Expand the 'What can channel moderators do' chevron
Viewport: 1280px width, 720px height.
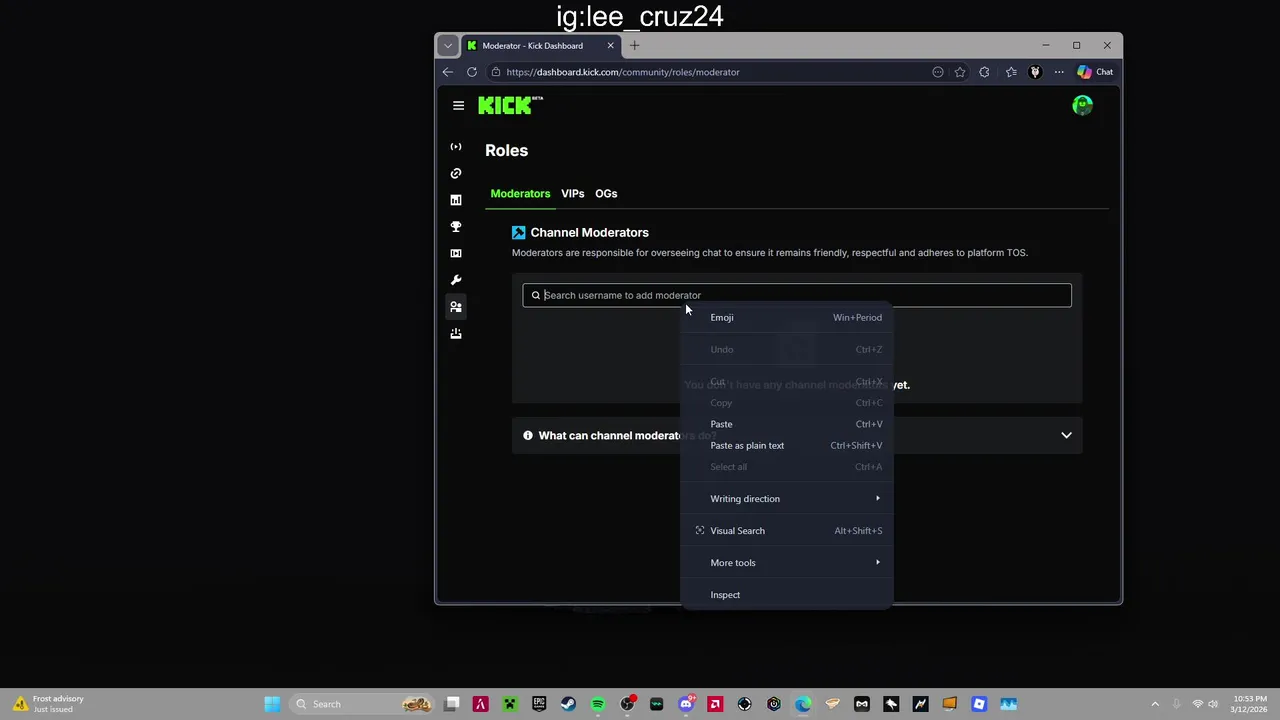tap(1066, 435)
